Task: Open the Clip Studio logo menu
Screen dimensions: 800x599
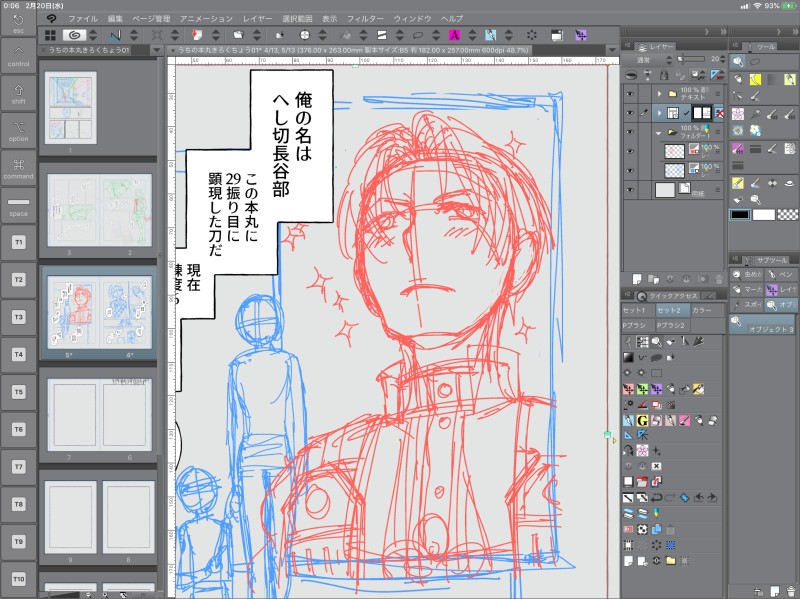Action: (51, 19)
